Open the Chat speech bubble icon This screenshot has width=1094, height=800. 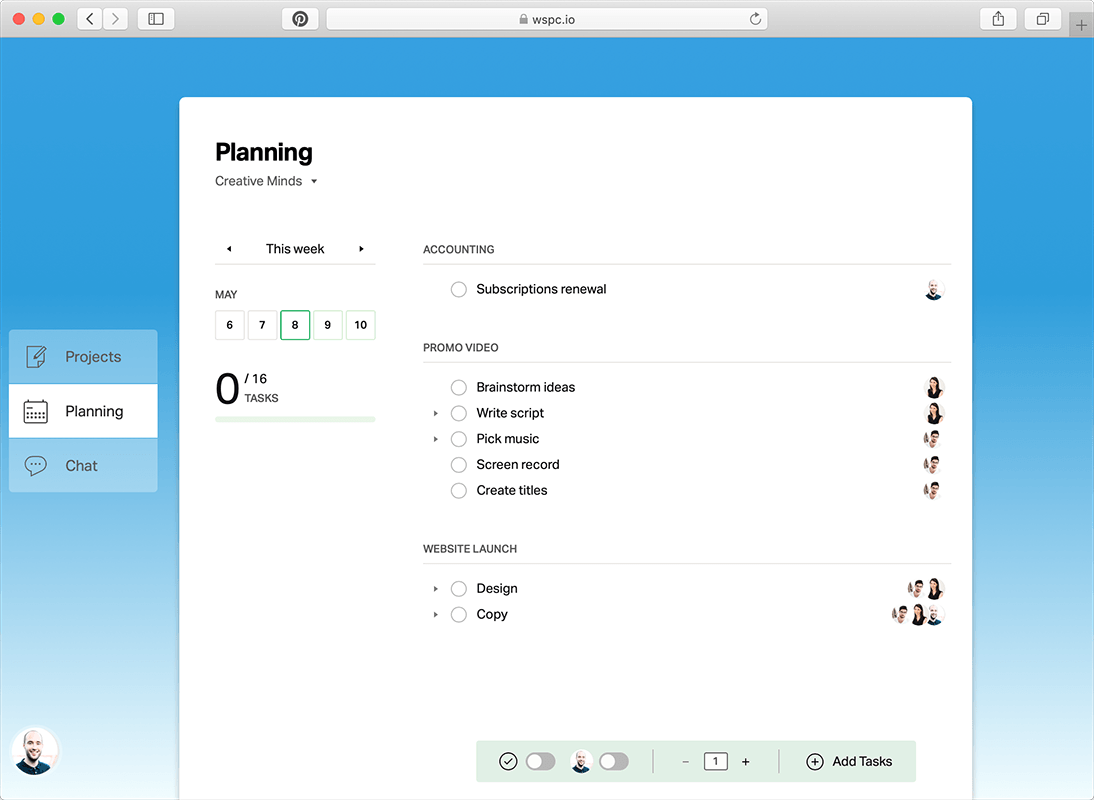[36, 466]
